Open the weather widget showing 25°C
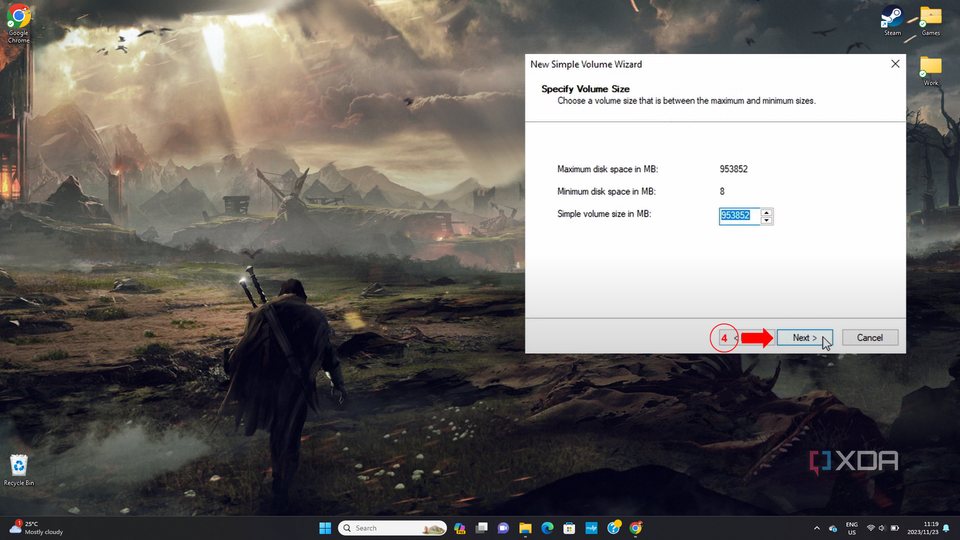 pos(37,528)
